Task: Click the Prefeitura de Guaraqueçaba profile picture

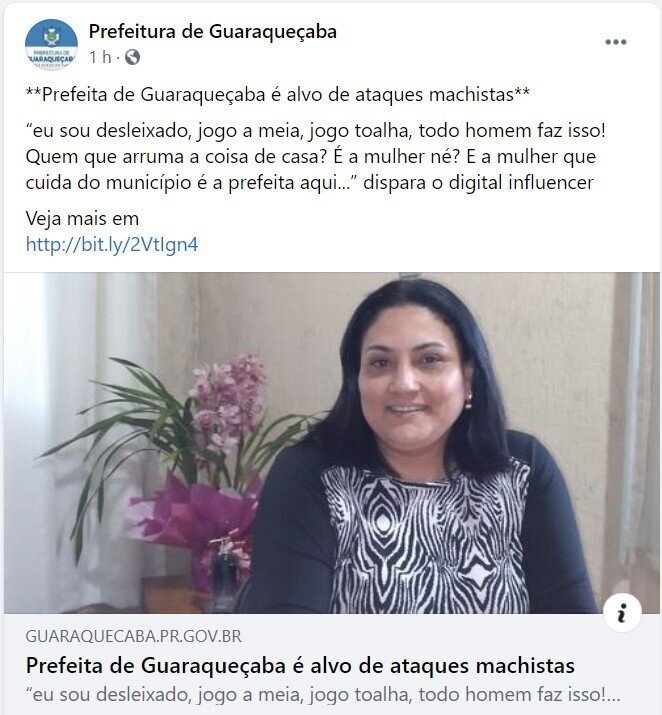Action: click(51, 45)
